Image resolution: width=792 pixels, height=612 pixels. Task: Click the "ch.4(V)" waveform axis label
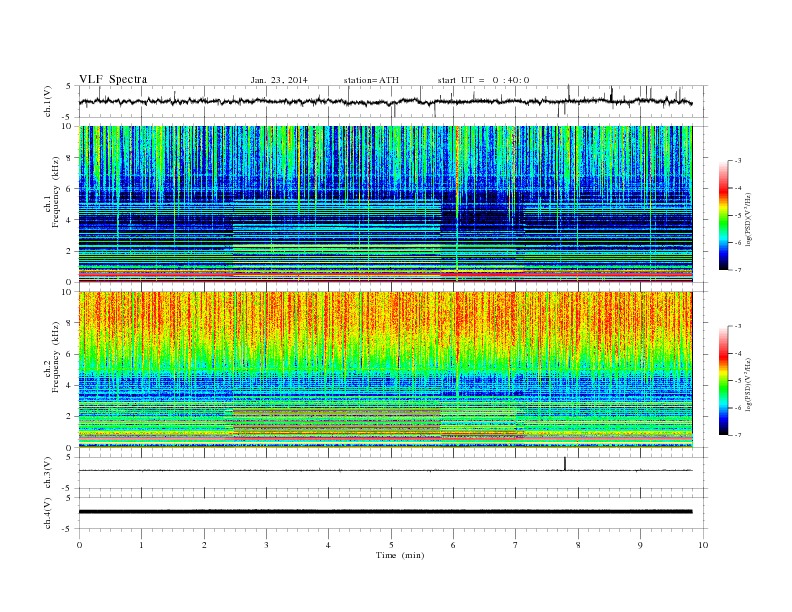click(x=48, y=513)
